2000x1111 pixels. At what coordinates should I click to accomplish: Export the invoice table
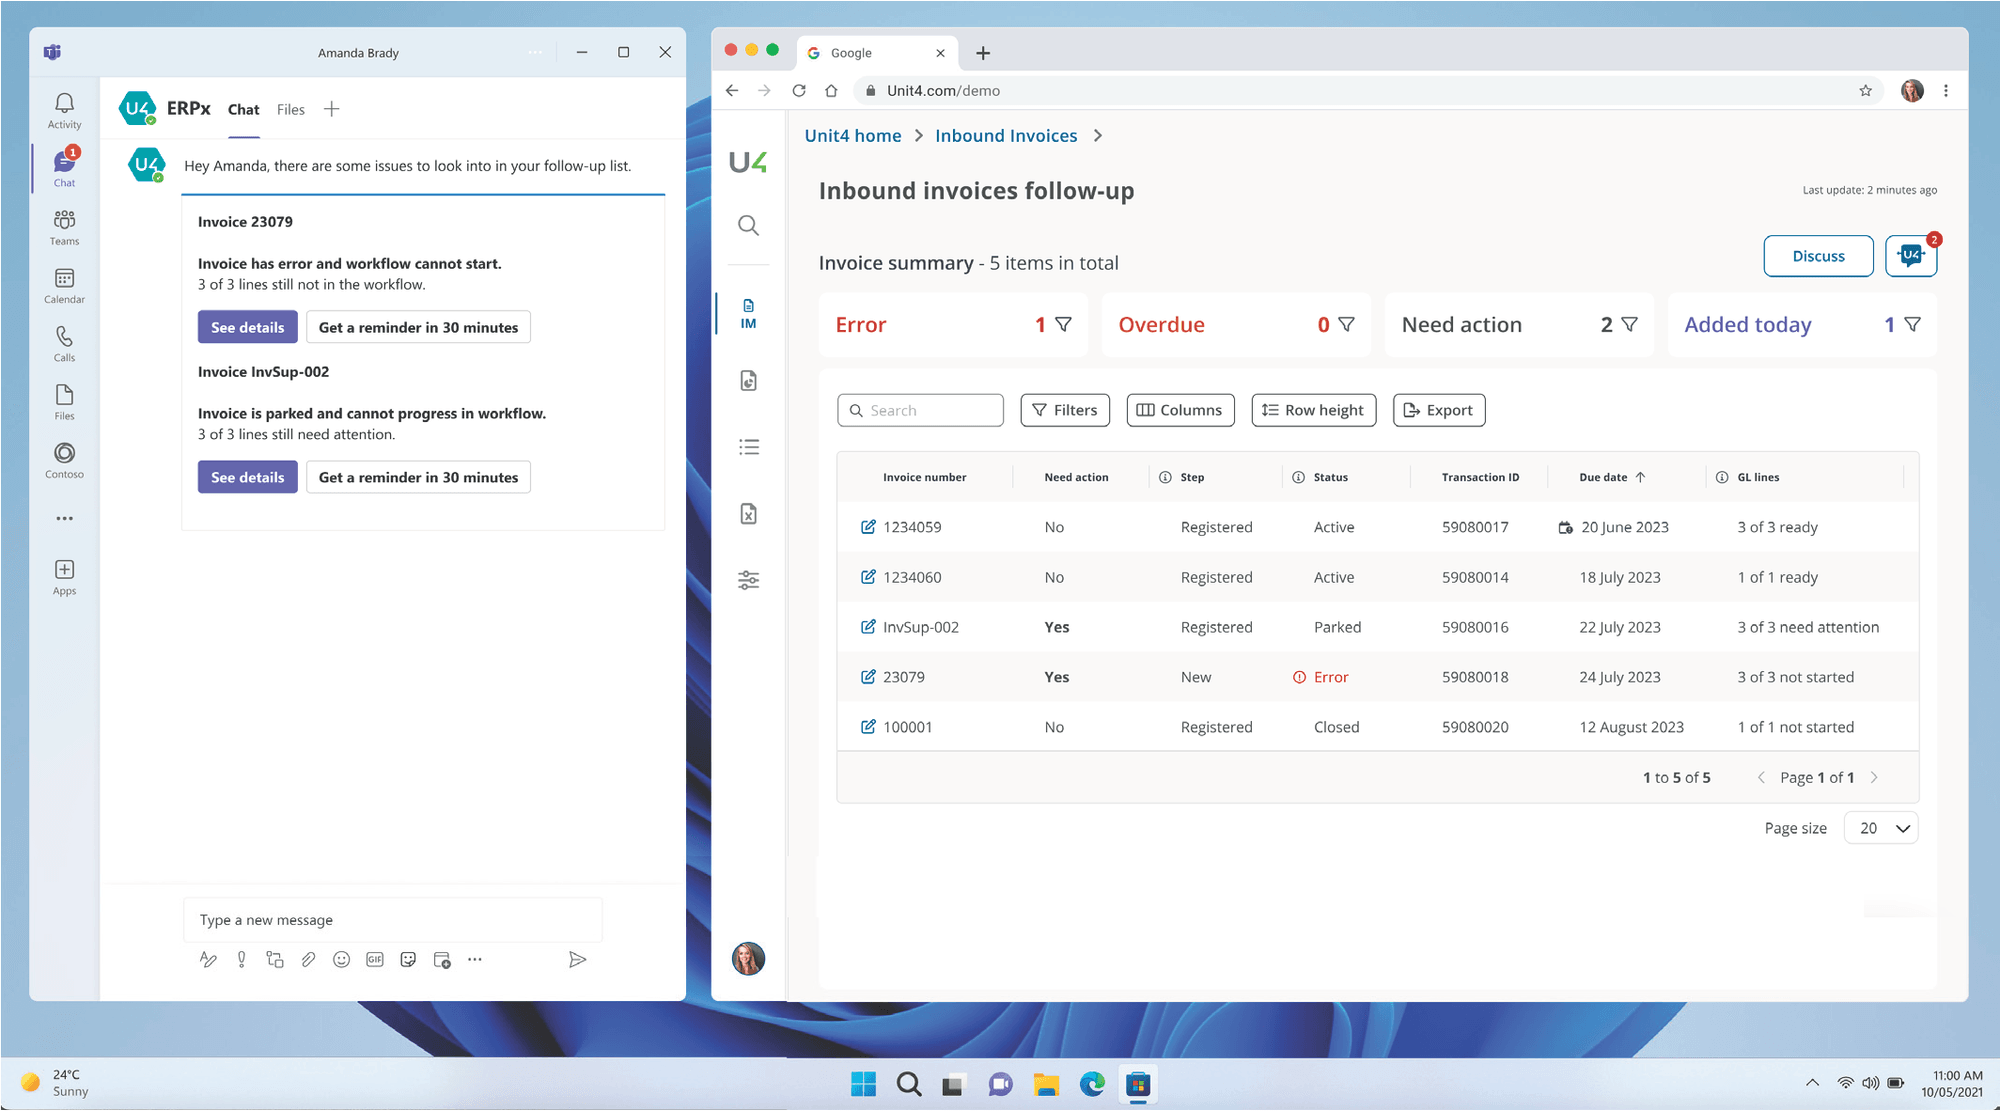tap(1438, 410)
